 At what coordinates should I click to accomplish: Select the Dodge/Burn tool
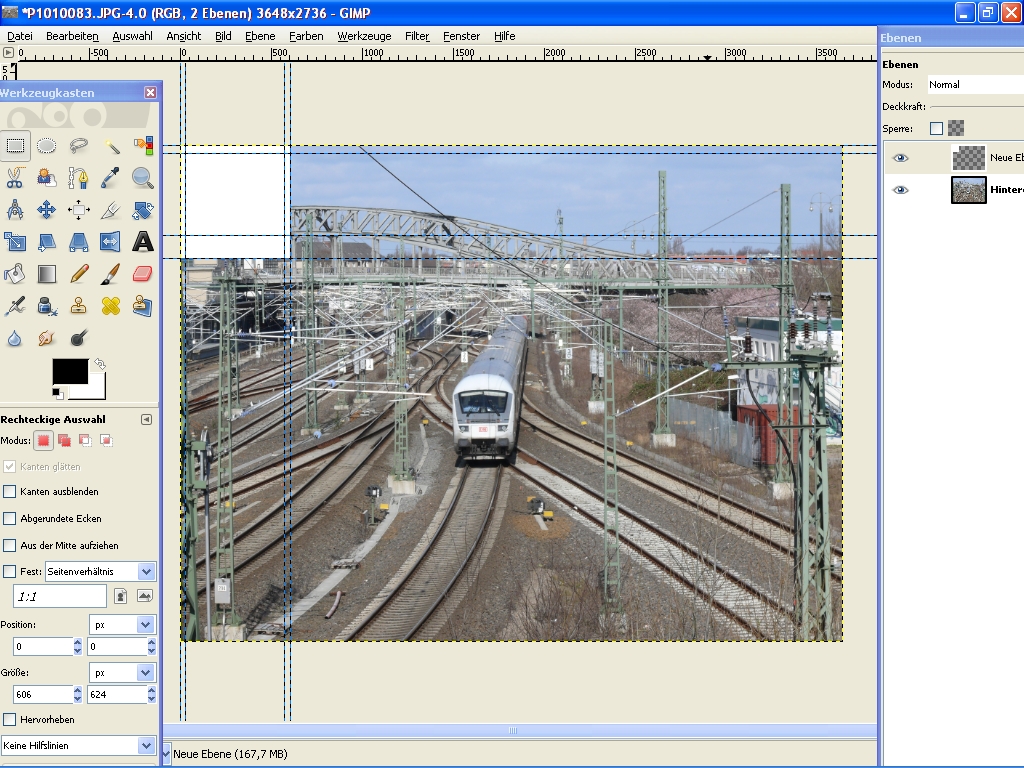tap(78, 338)
